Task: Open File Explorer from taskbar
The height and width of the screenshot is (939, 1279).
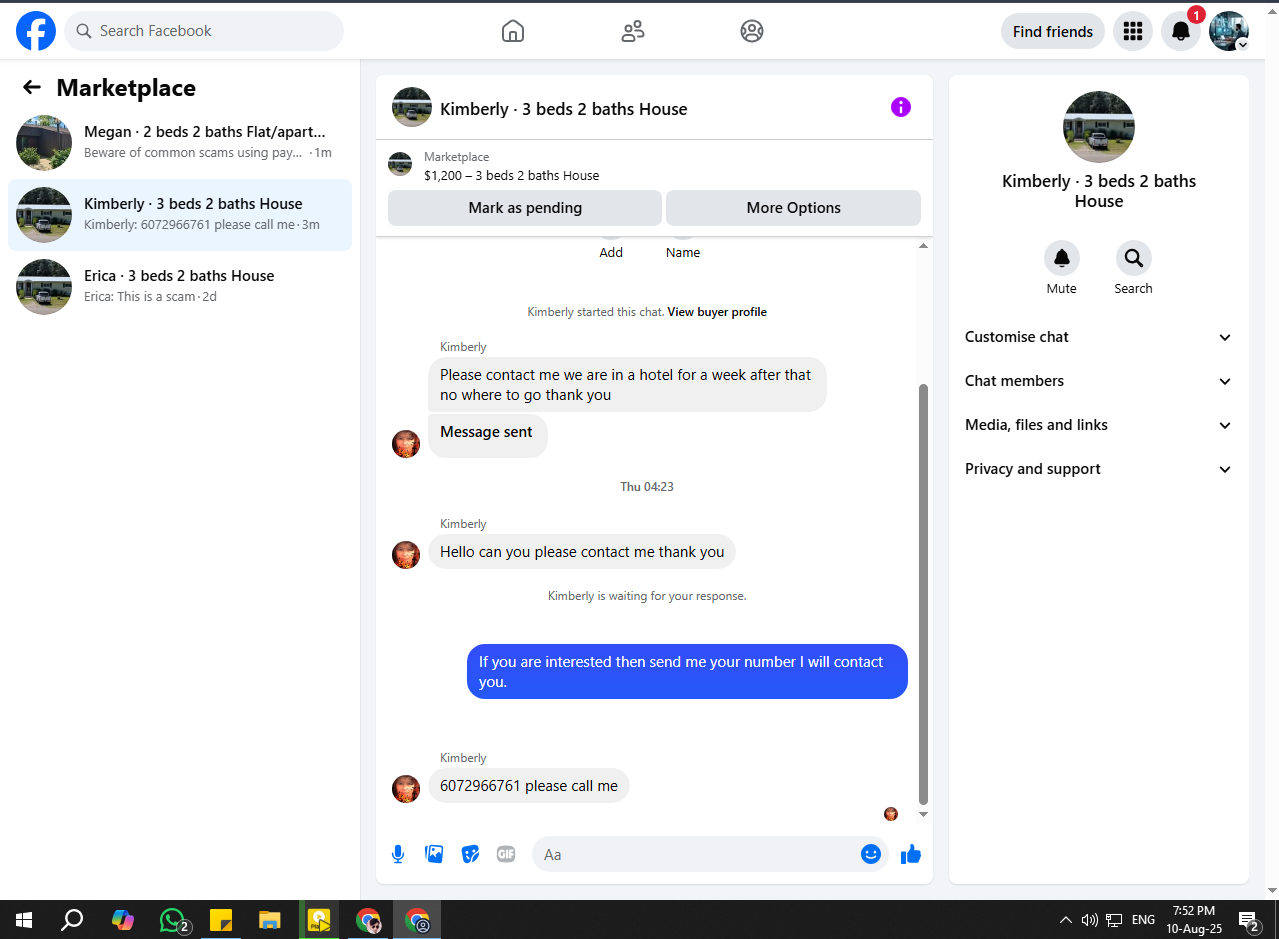Action: pos(270,920)
